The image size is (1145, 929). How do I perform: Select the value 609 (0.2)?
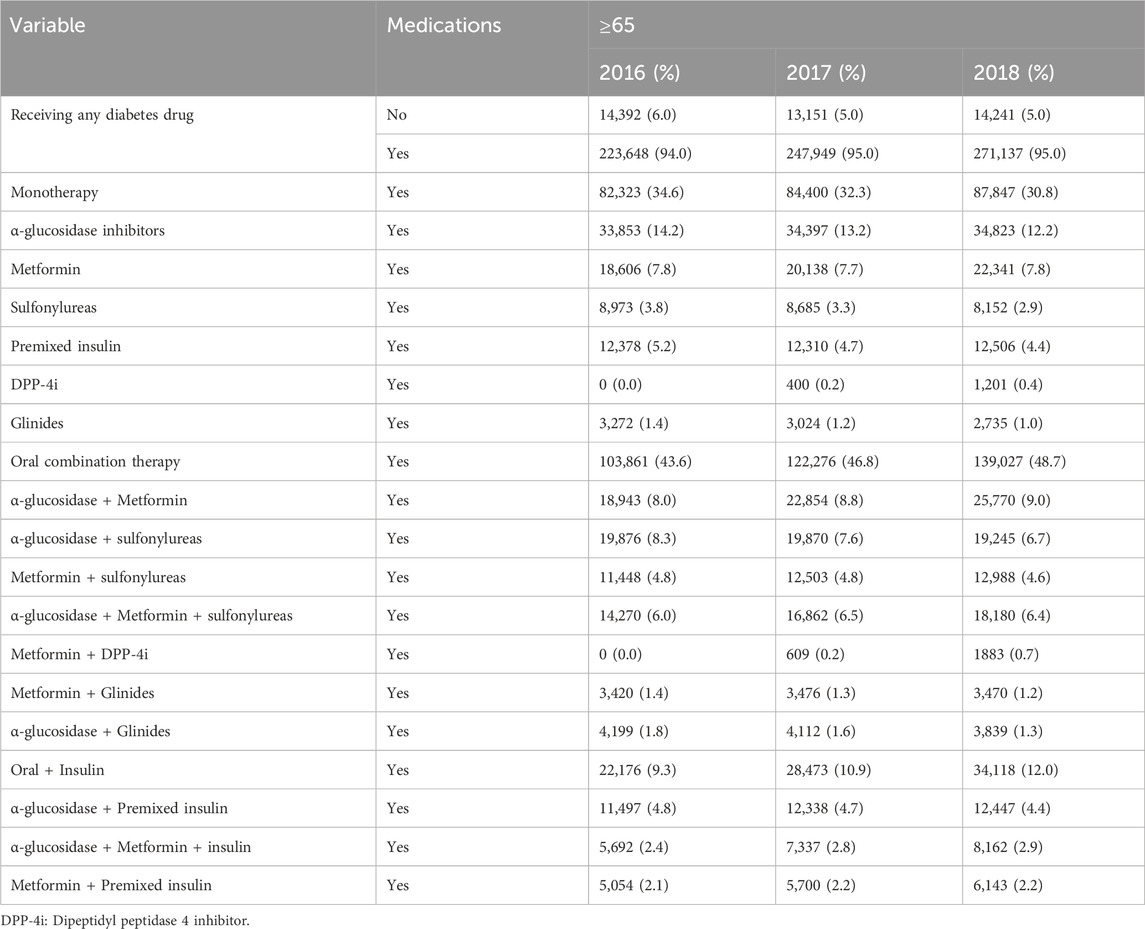coord(815,654)
